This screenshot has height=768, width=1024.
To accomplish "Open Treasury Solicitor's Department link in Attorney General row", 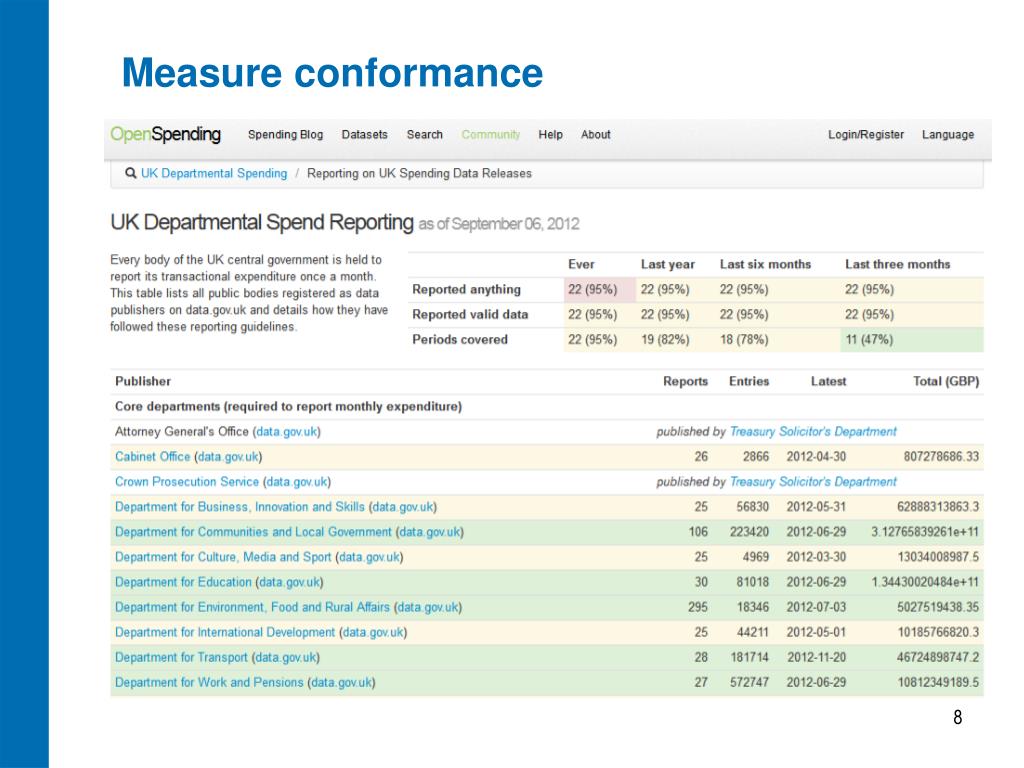I will [813, 432].
